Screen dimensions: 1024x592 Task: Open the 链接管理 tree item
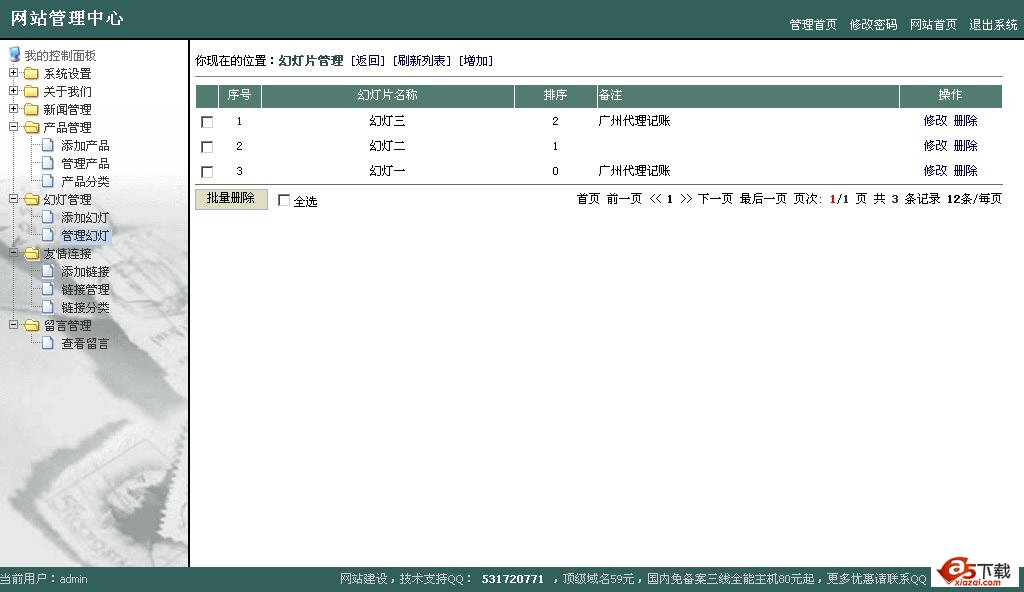[x=85, y=289]
